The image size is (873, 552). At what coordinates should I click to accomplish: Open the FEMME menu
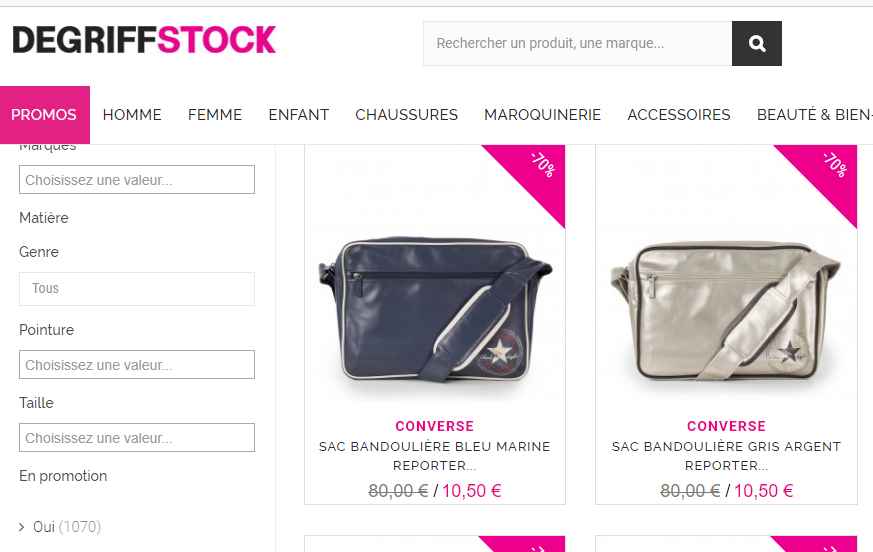(215, 115)
